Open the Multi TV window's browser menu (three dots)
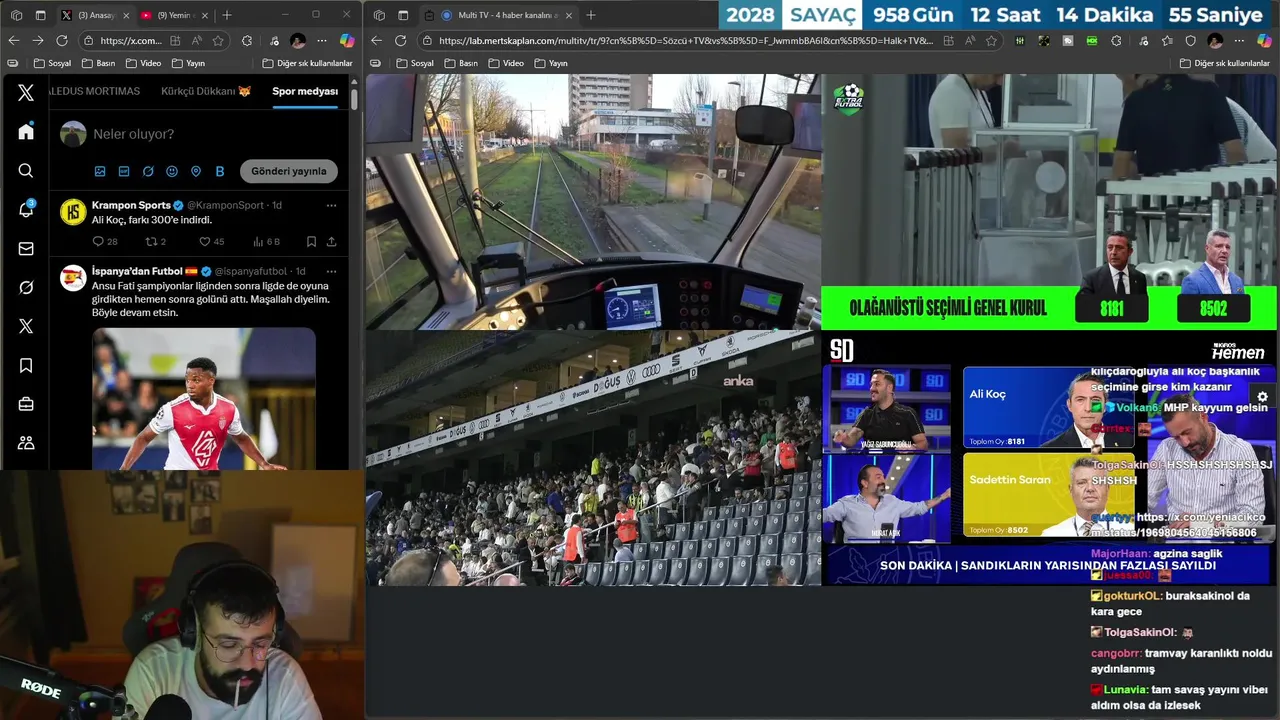Viewport: 1280px width, 720px height. tap(1240, 40)
